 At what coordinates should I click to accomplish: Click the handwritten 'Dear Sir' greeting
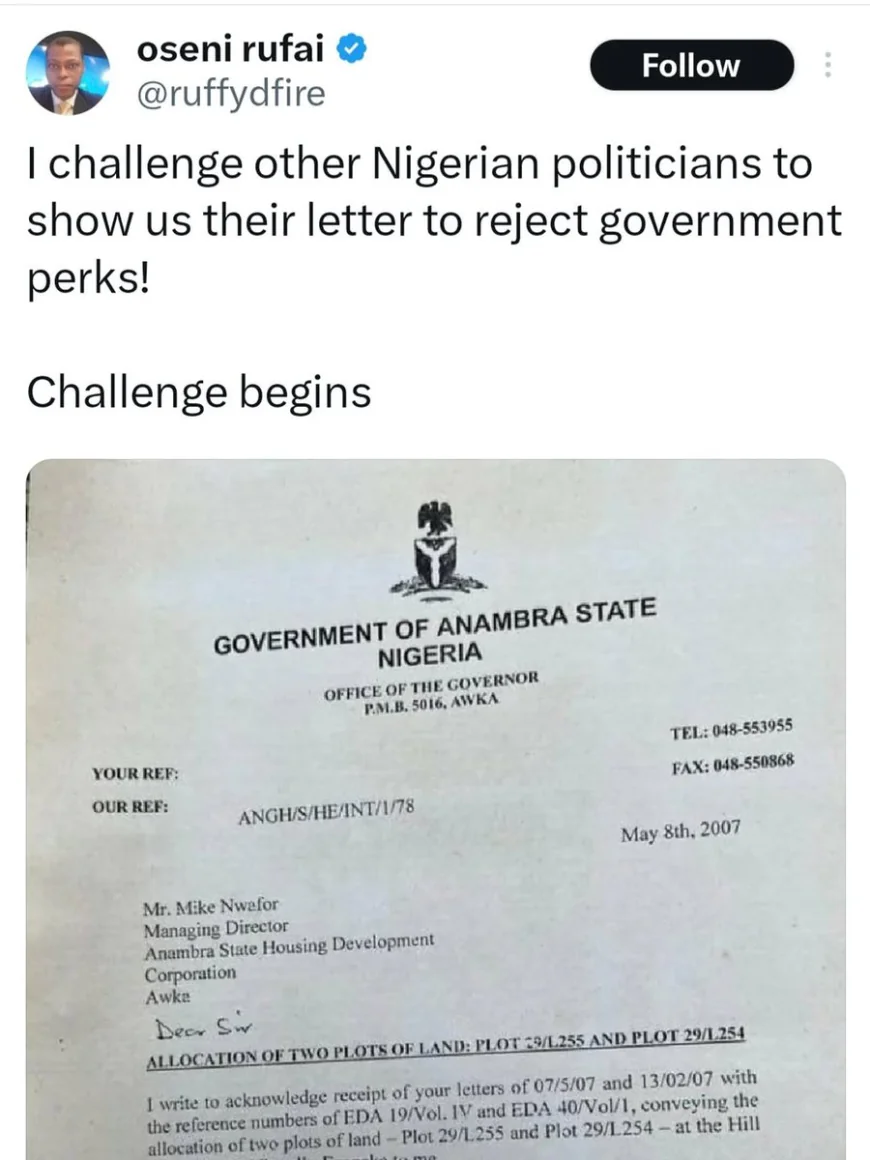coord(203,1028)
